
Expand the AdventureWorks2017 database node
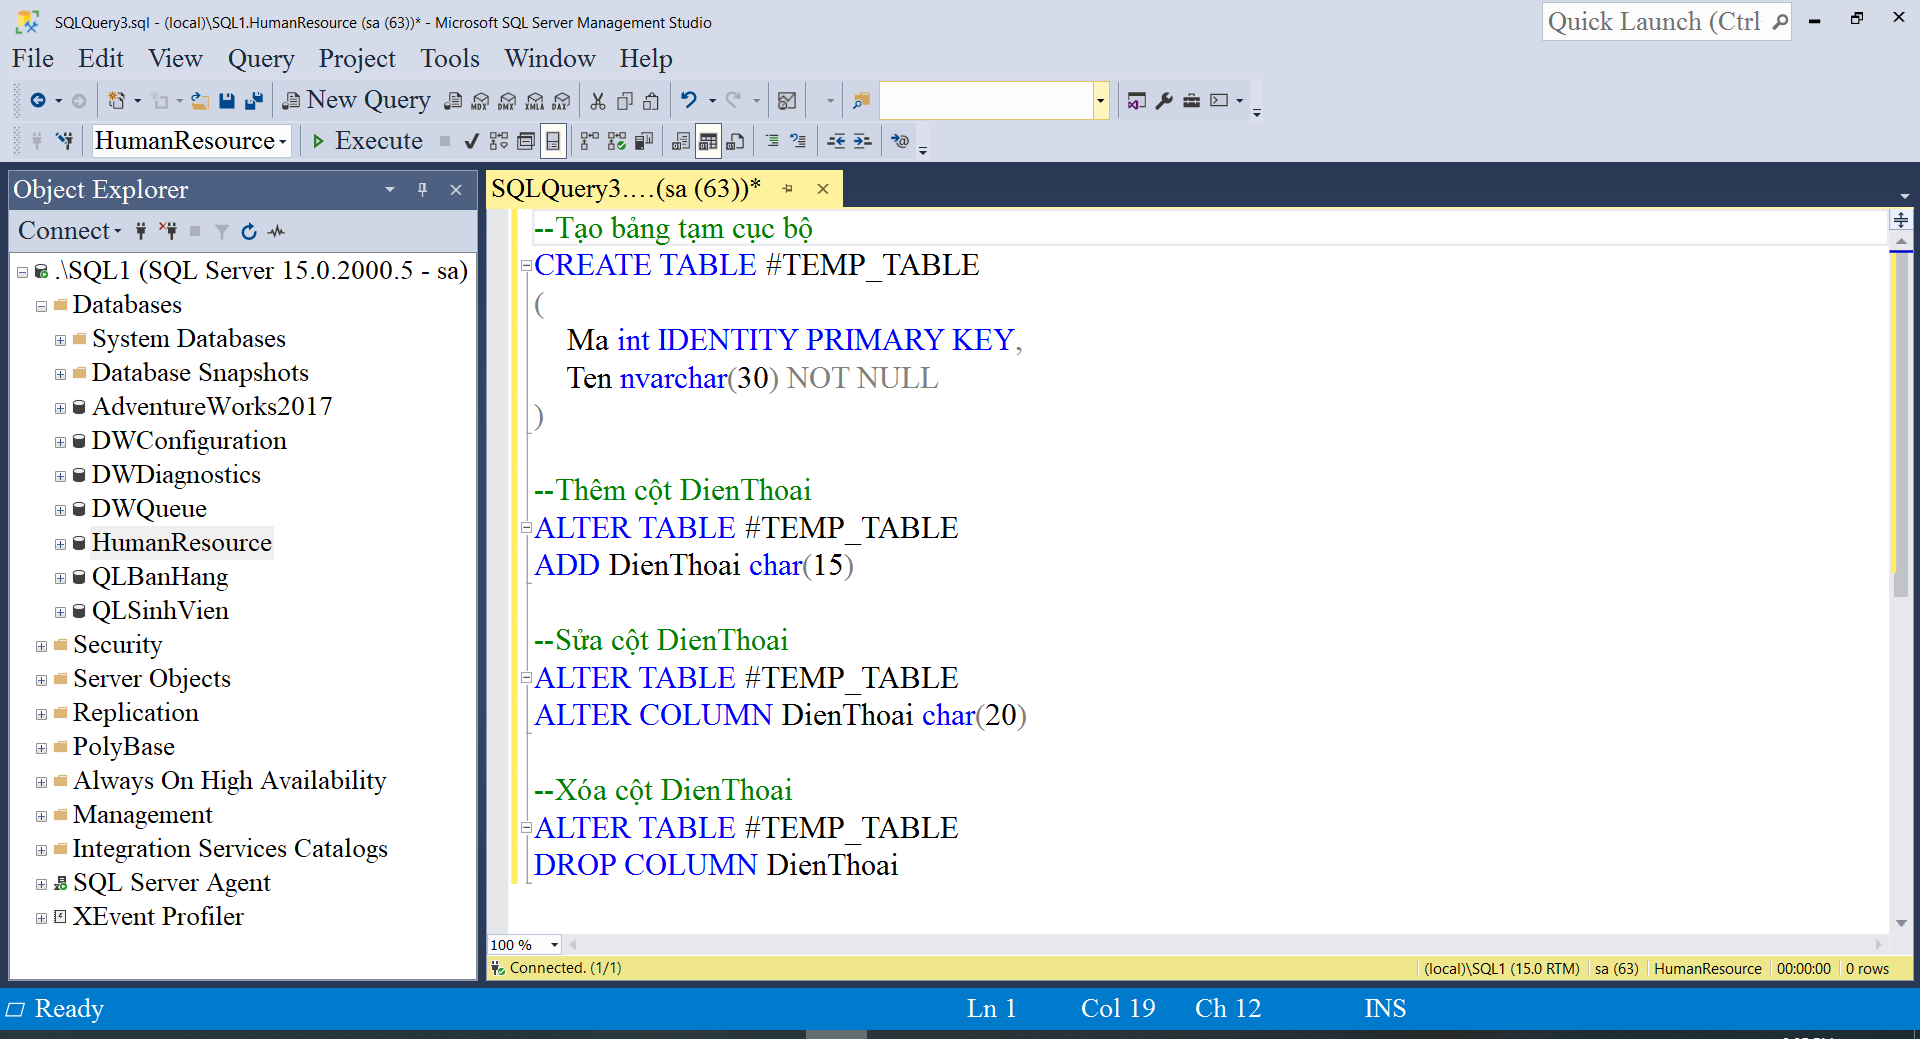[60, 408]
